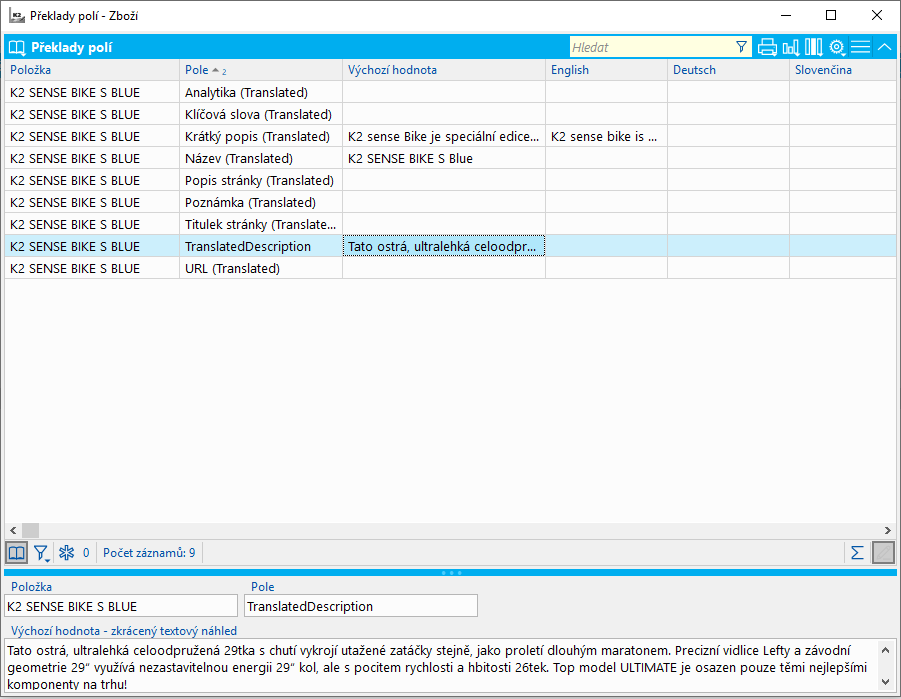The width and height of the screenshot is (901, 699).
Task: Open the columns setup icon
Action: (x=813, y=47)
